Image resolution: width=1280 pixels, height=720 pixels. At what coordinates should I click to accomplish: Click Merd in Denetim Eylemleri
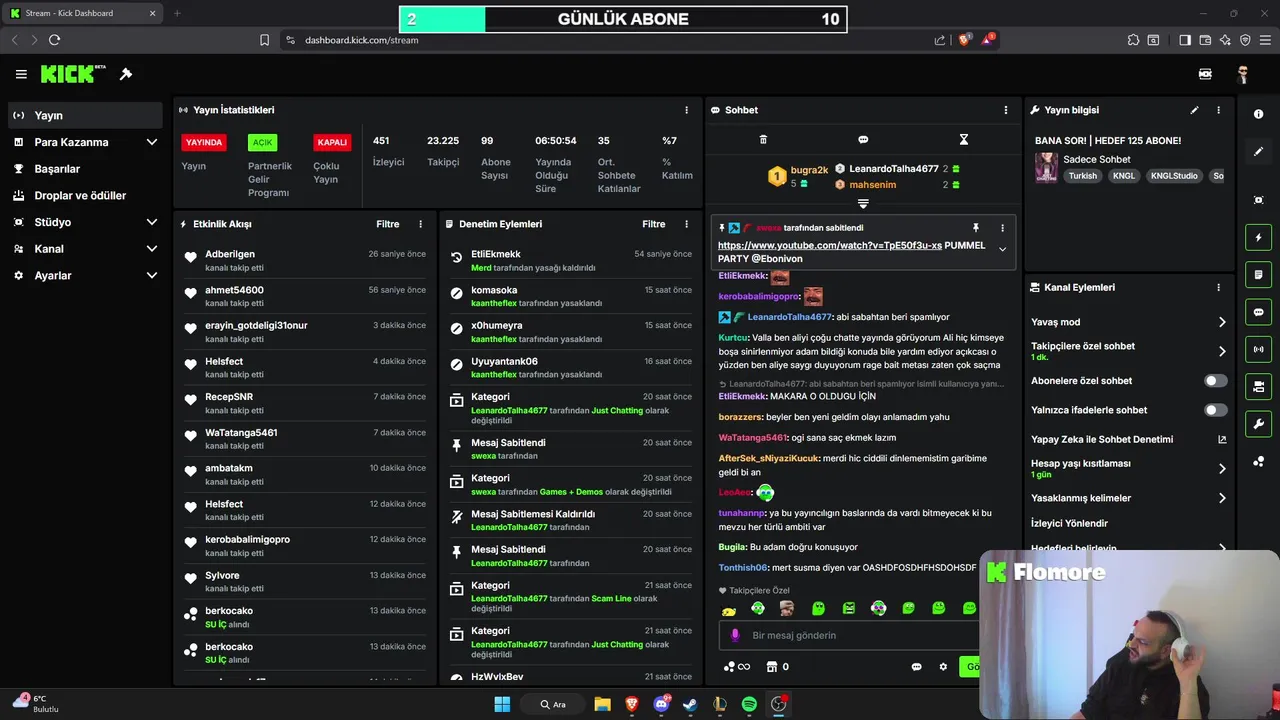481,268
